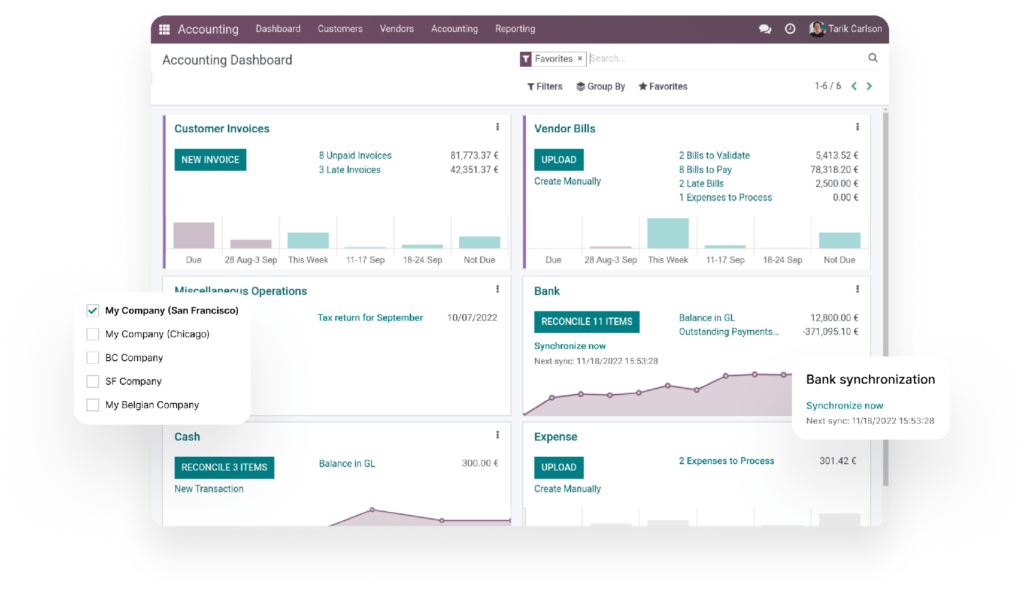Viewport: 1024px width, 589px height.
Task: Click Tarik Carlson user avatar
Action: click(816, 29)
